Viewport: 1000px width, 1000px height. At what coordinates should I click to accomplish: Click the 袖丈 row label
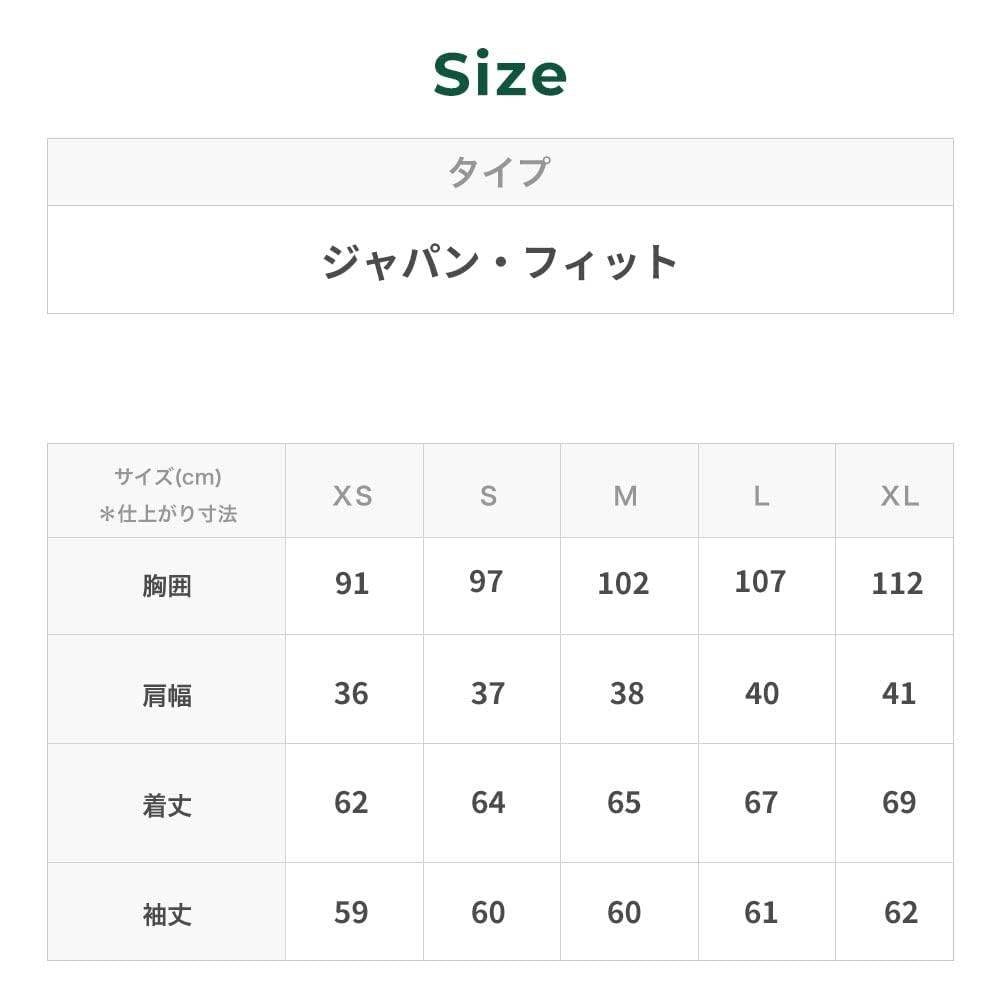(167, 914)
